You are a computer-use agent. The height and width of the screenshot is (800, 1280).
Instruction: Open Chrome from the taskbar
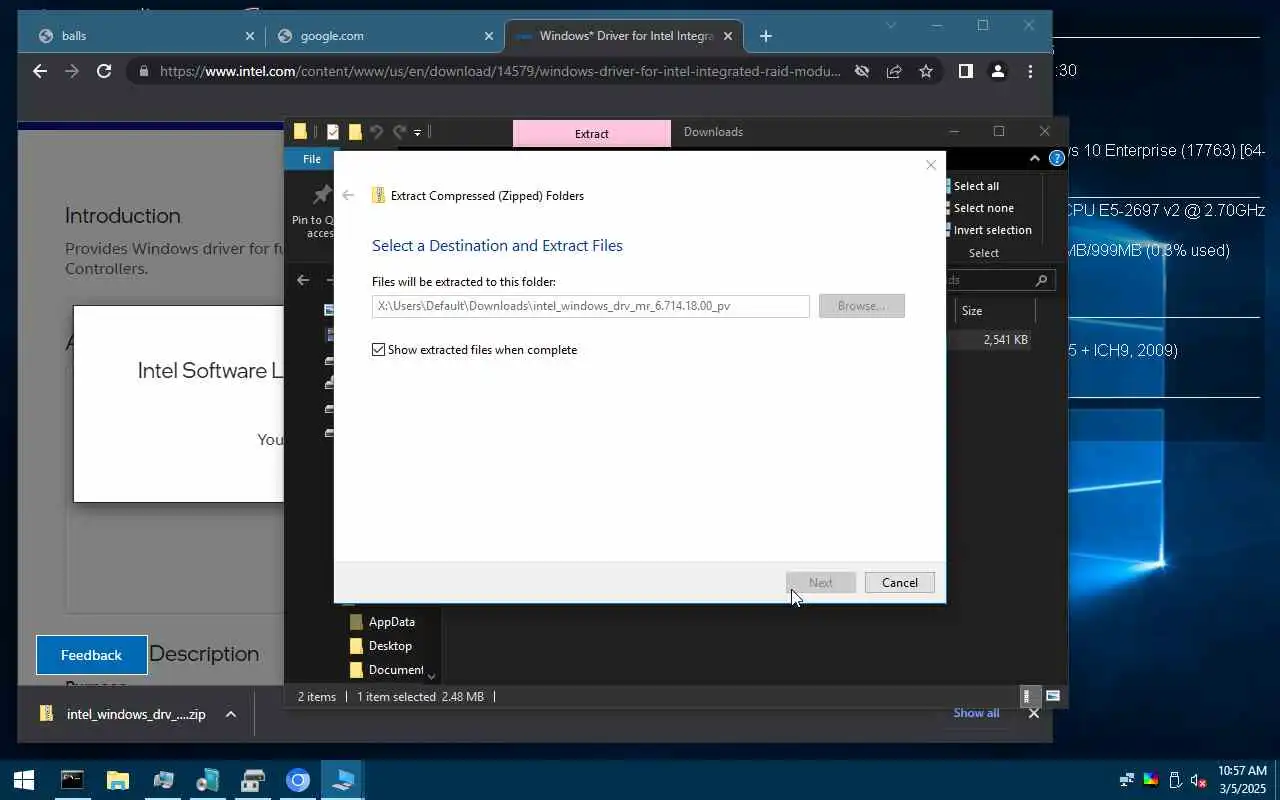click(298, 780)
